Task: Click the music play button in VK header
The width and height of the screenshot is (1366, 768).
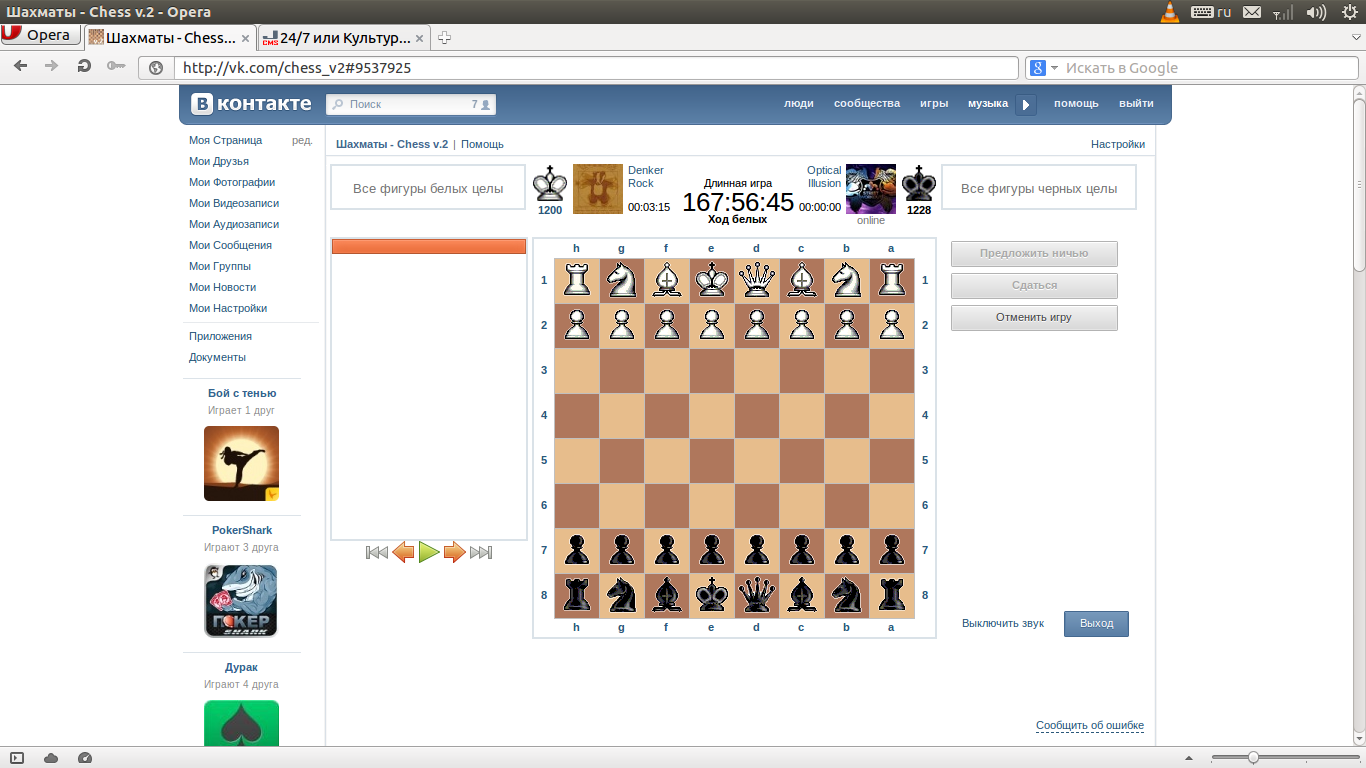Action: click(x=1026, y=105)
